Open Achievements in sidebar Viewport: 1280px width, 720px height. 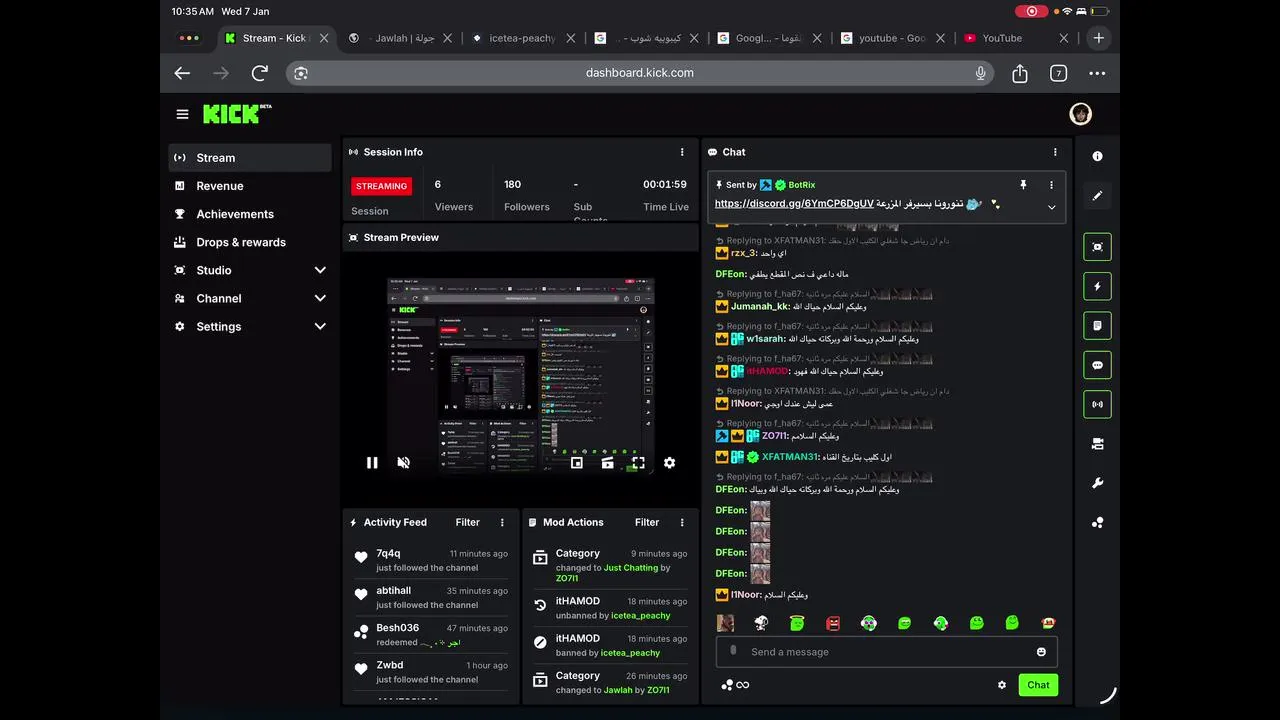[250, 214]
